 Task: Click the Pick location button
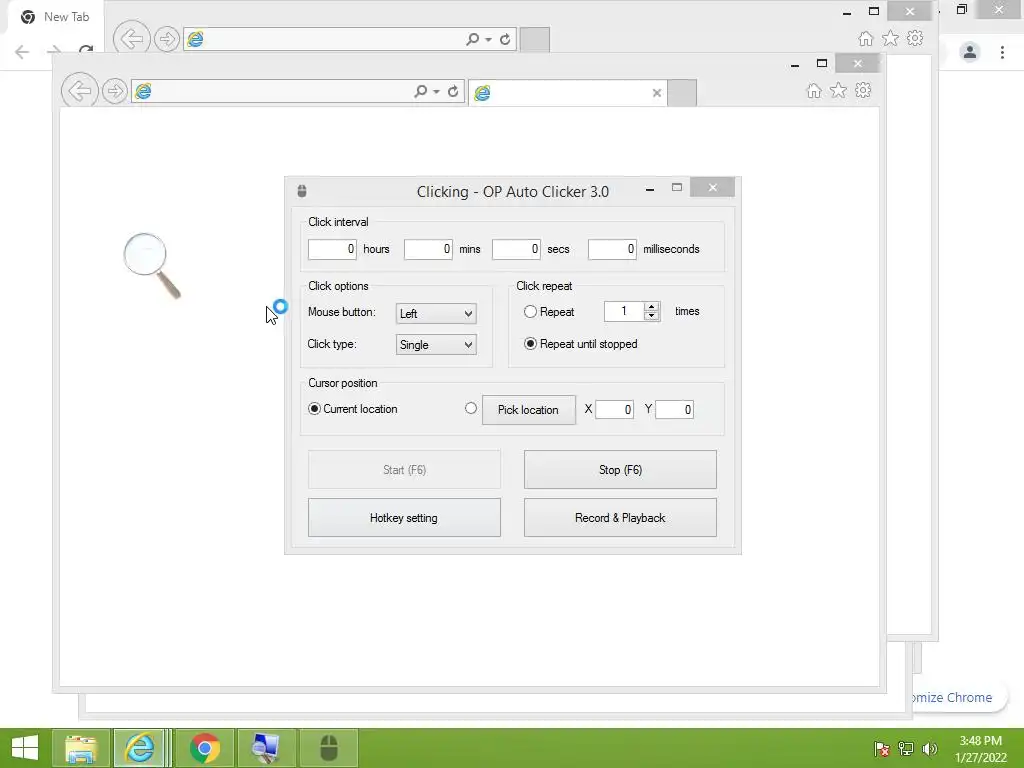click(529, 410)
